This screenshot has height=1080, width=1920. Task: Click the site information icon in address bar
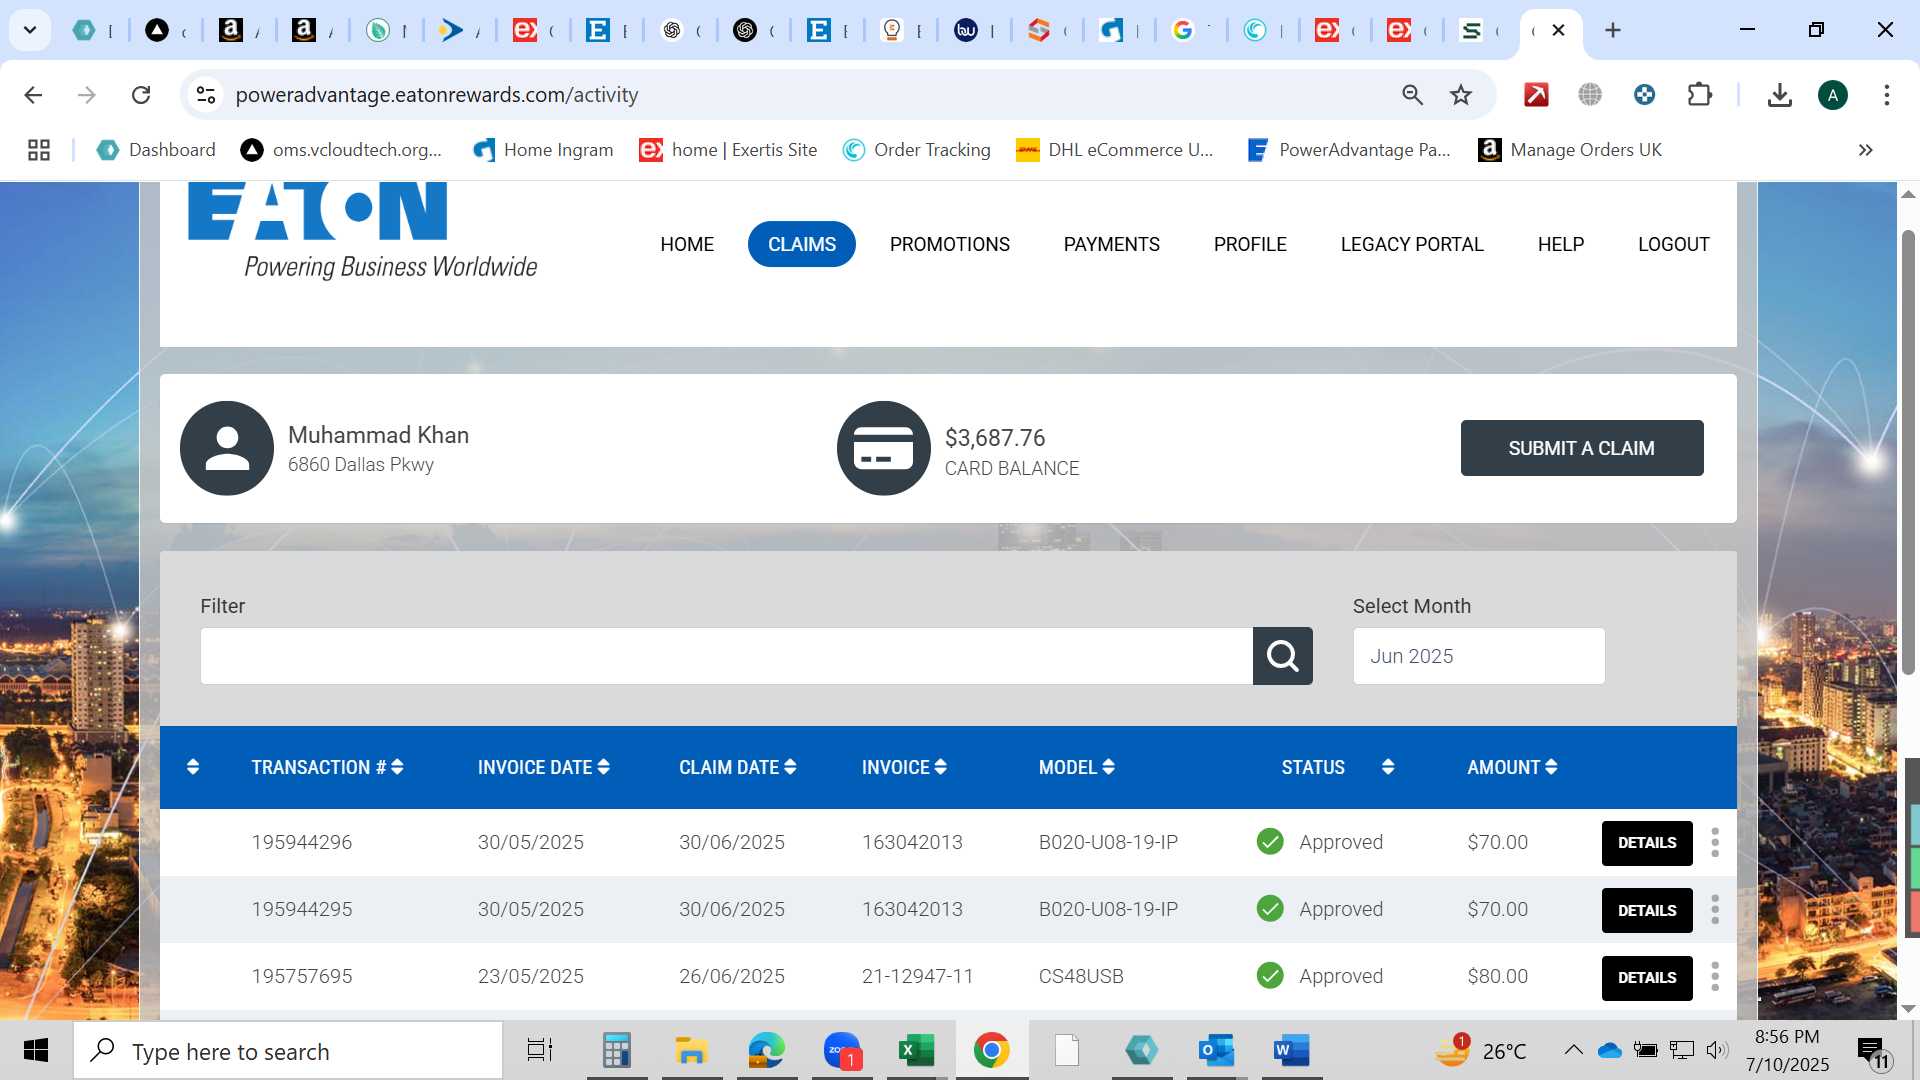(206, 95)
